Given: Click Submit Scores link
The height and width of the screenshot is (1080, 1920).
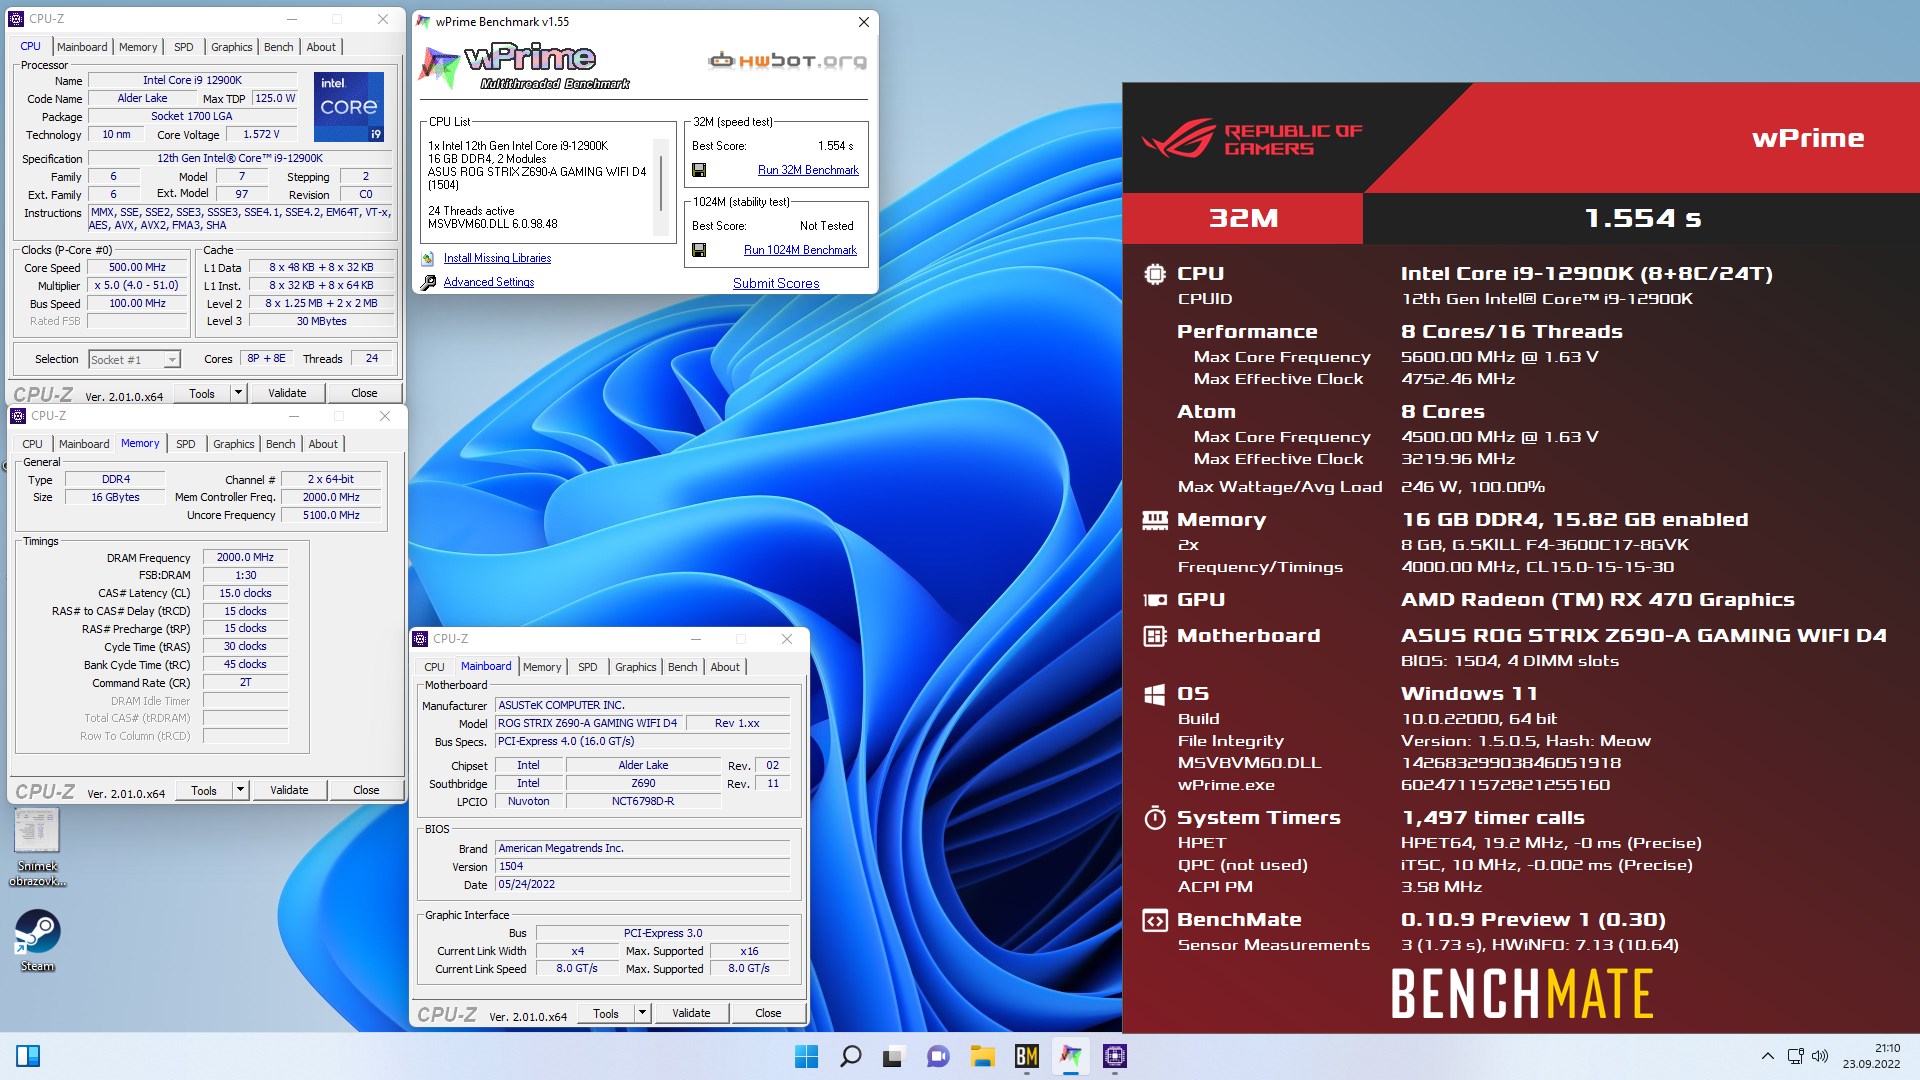Looking at the screenshot, I should point(776,283).
